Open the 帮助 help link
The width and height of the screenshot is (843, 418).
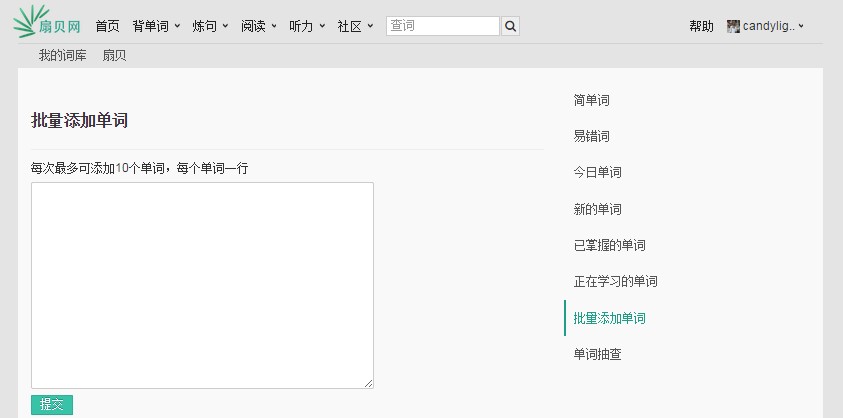tap(701, 26)
